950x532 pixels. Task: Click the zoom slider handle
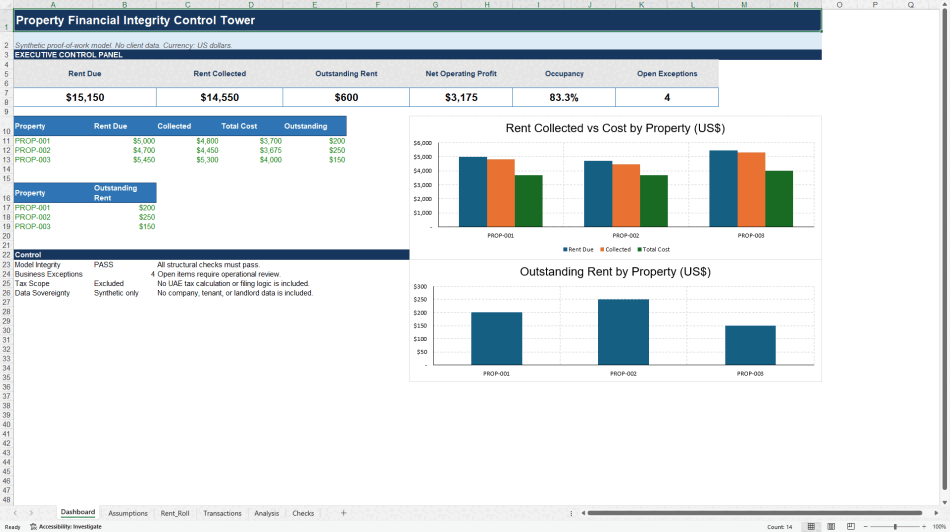[895, 527]
